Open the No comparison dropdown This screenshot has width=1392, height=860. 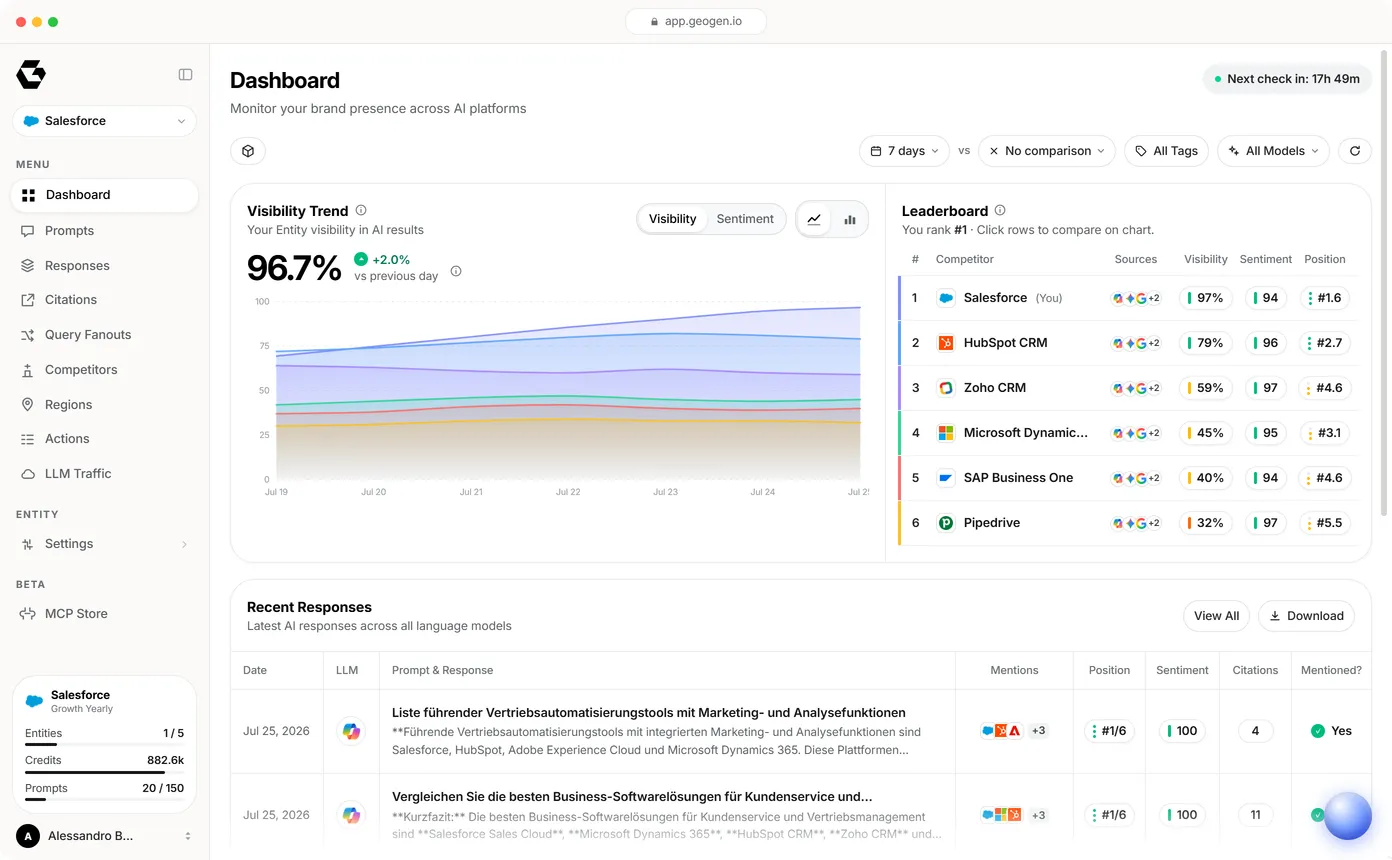[1047, 151]
